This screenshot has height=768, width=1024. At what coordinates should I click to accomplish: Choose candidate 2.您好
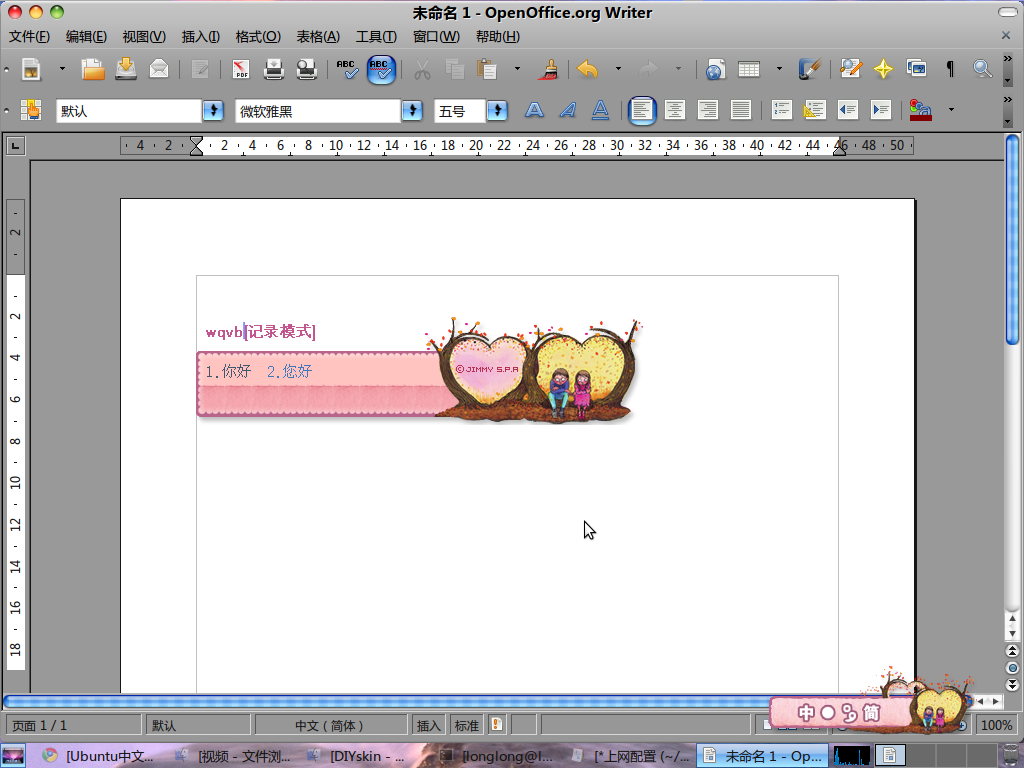click(289, 372)
